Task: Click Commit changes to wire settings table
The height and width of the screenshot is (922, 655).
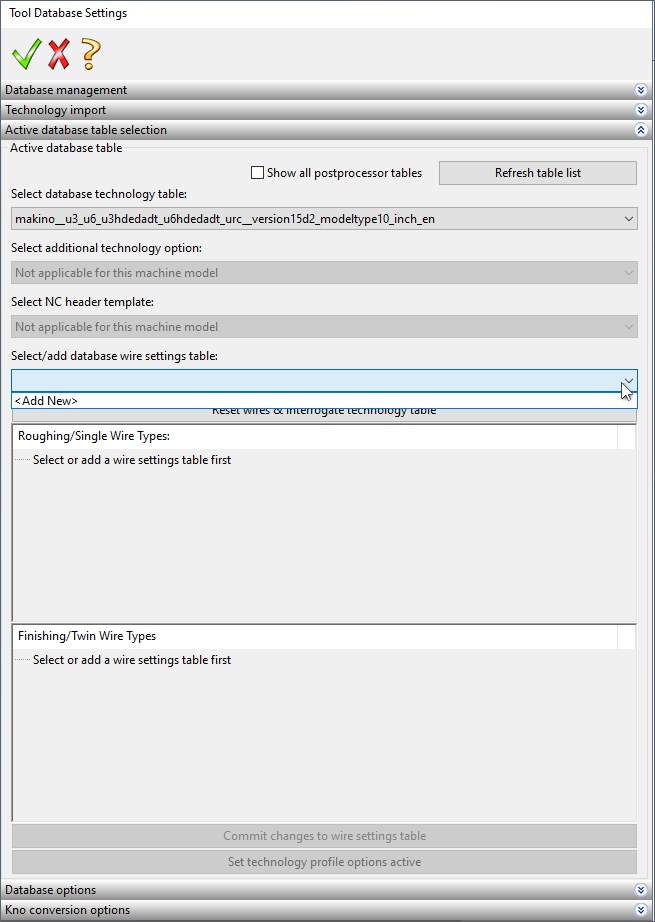Action: coord(324,836)
